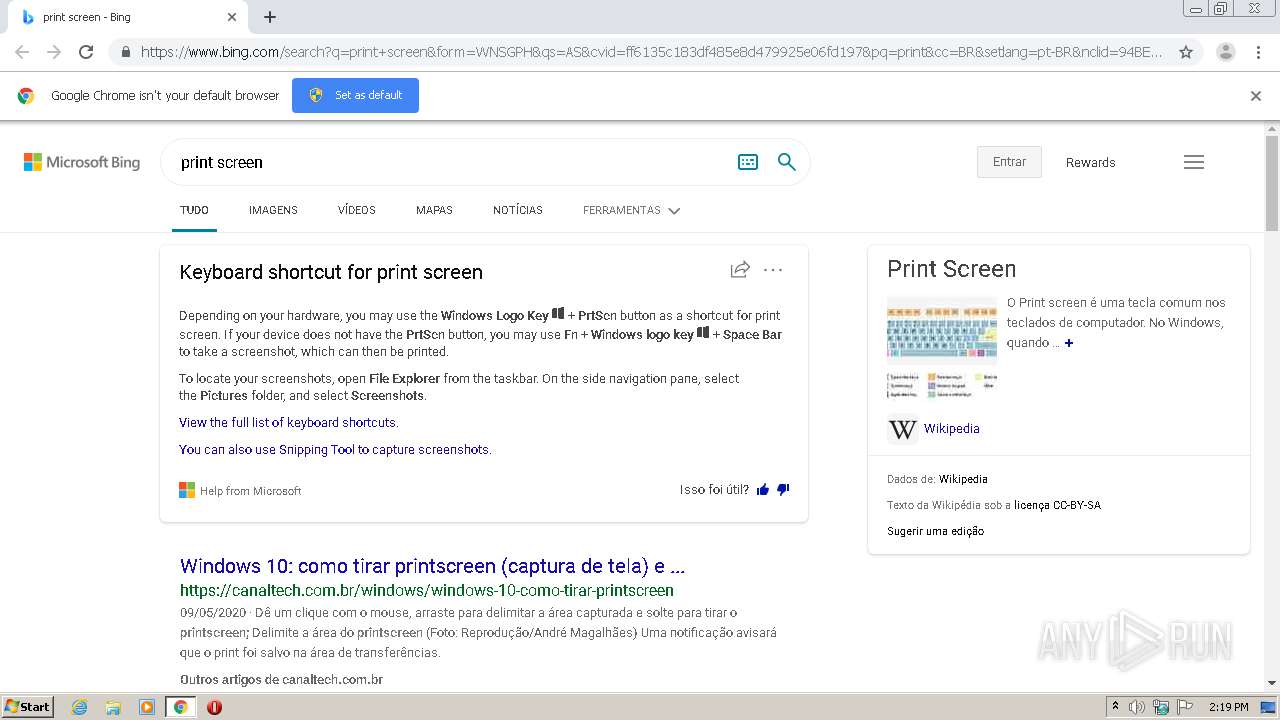Click the share icon on shortcut card
The height and width of the screenshot is (720, 1280).
[x=740, y=269]
